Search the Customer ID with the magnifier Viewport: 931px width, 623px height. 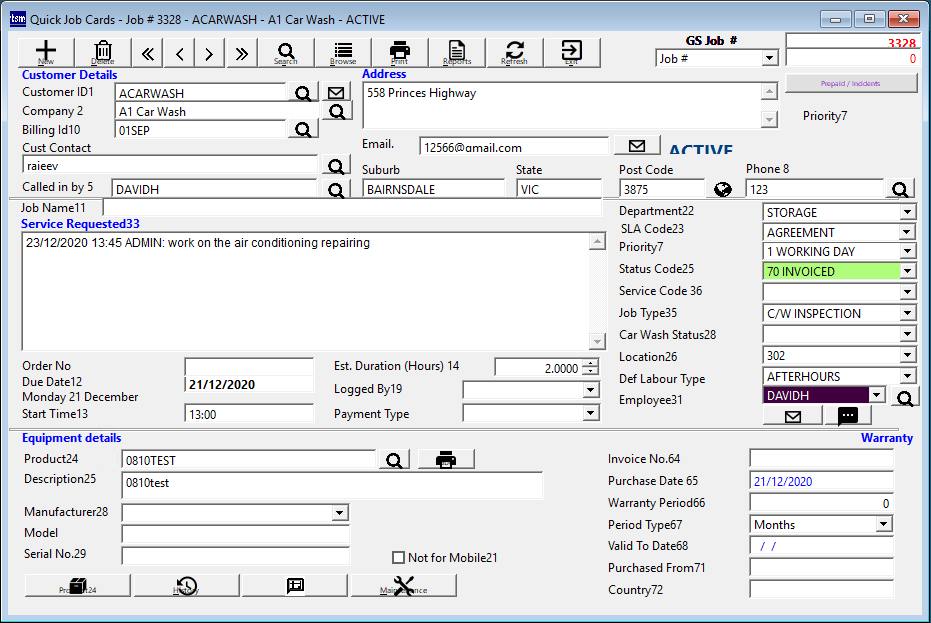tap(301, 93)
